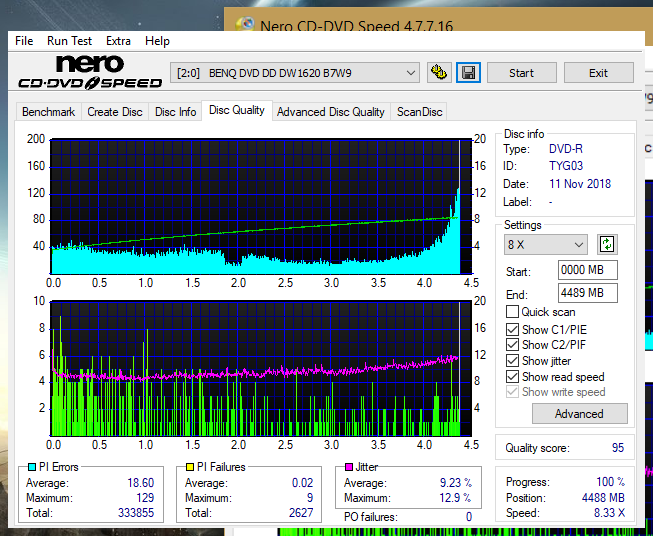The width and height of the screenshot is (653, 536).
Task: Click the yellow PI Failures color swatch
Action: click(x=190, y=467)
